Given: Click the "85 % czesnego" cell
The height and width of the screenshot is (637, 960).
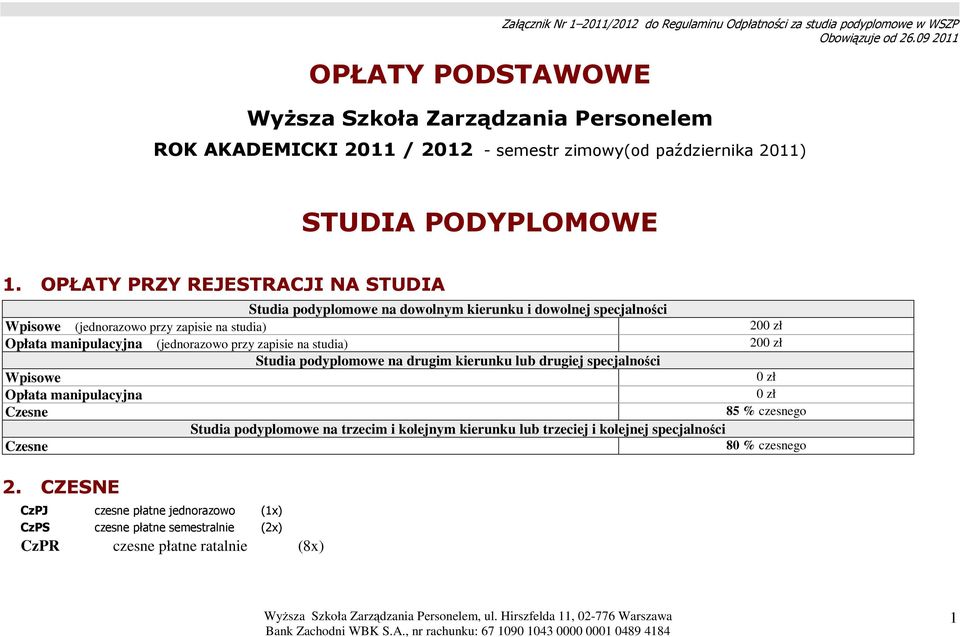Looking at the screenshot, I should 766,411.
